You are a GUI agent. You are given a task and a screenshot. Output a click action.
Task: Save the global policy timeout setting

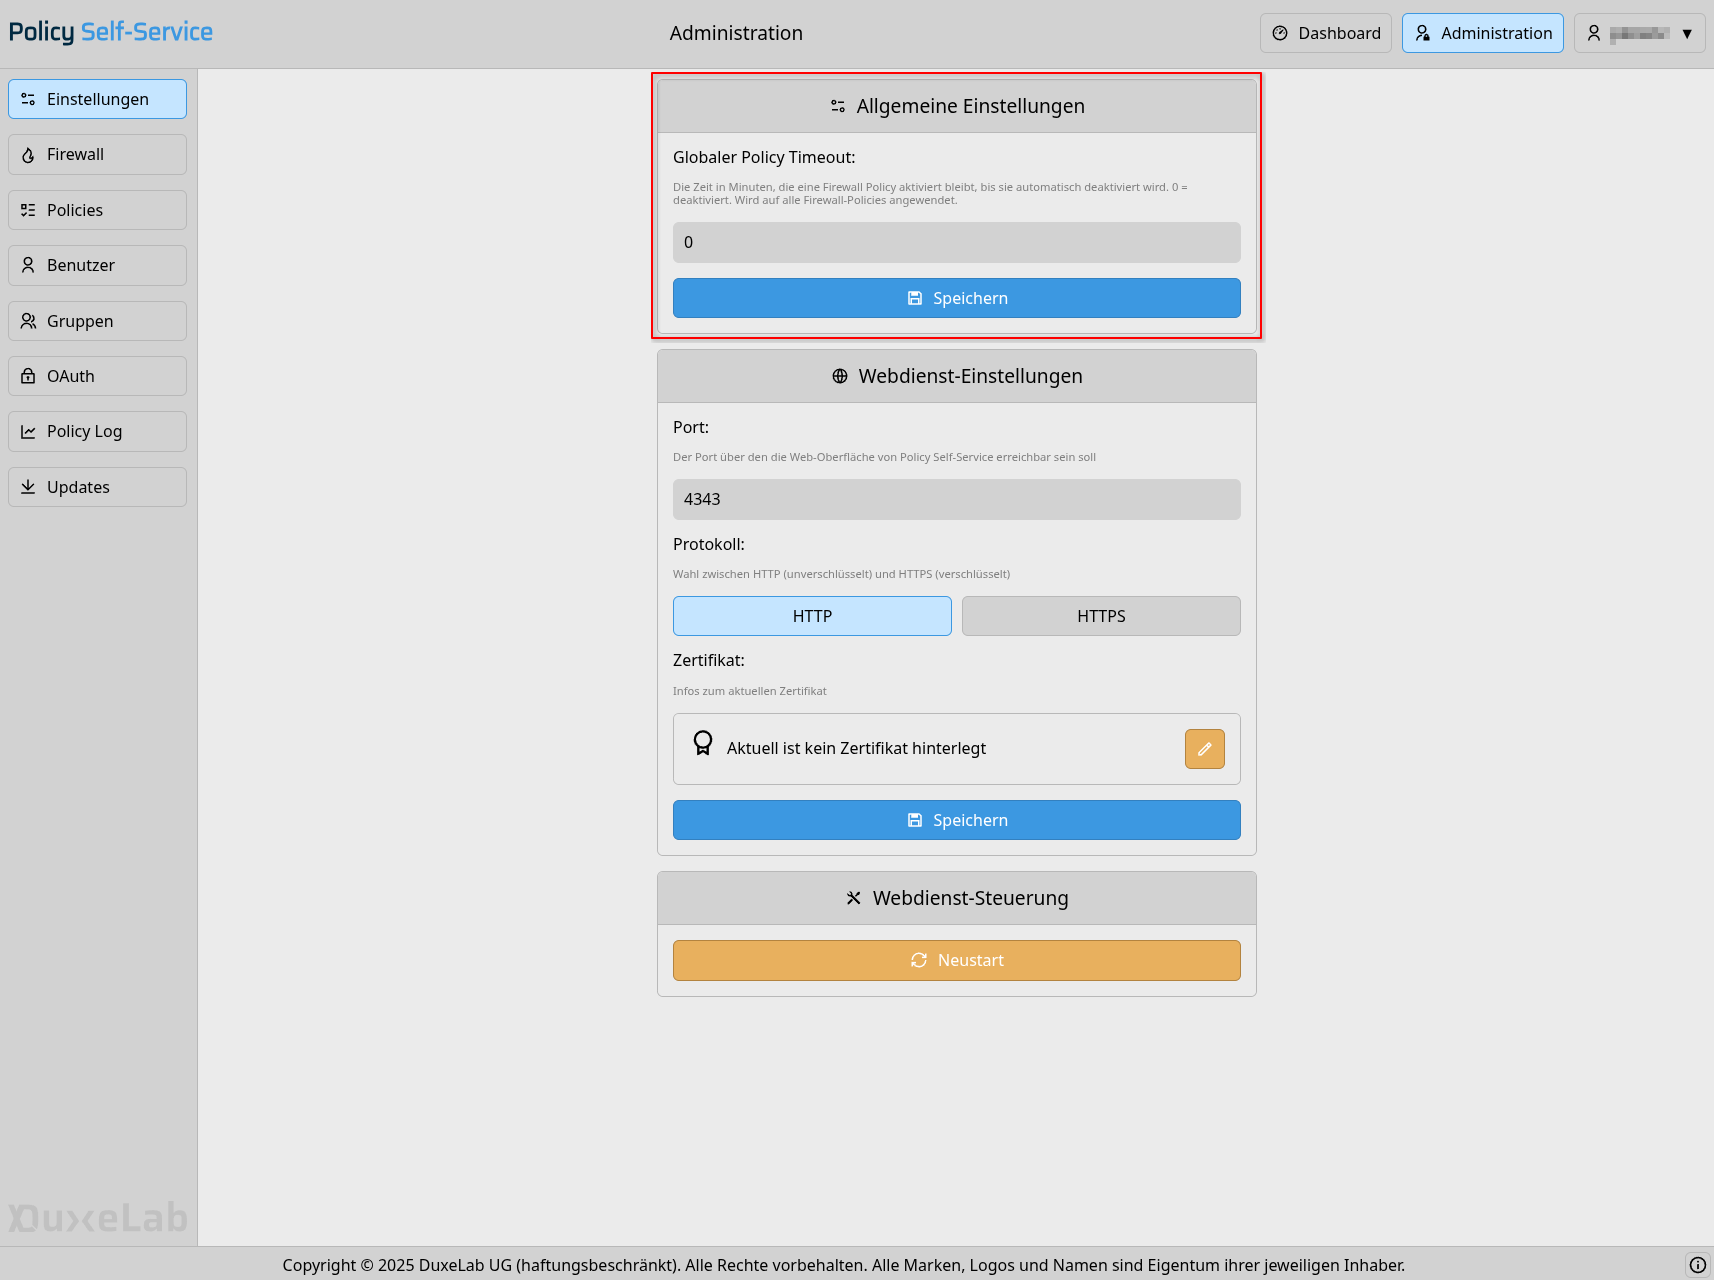click(956, 298)
